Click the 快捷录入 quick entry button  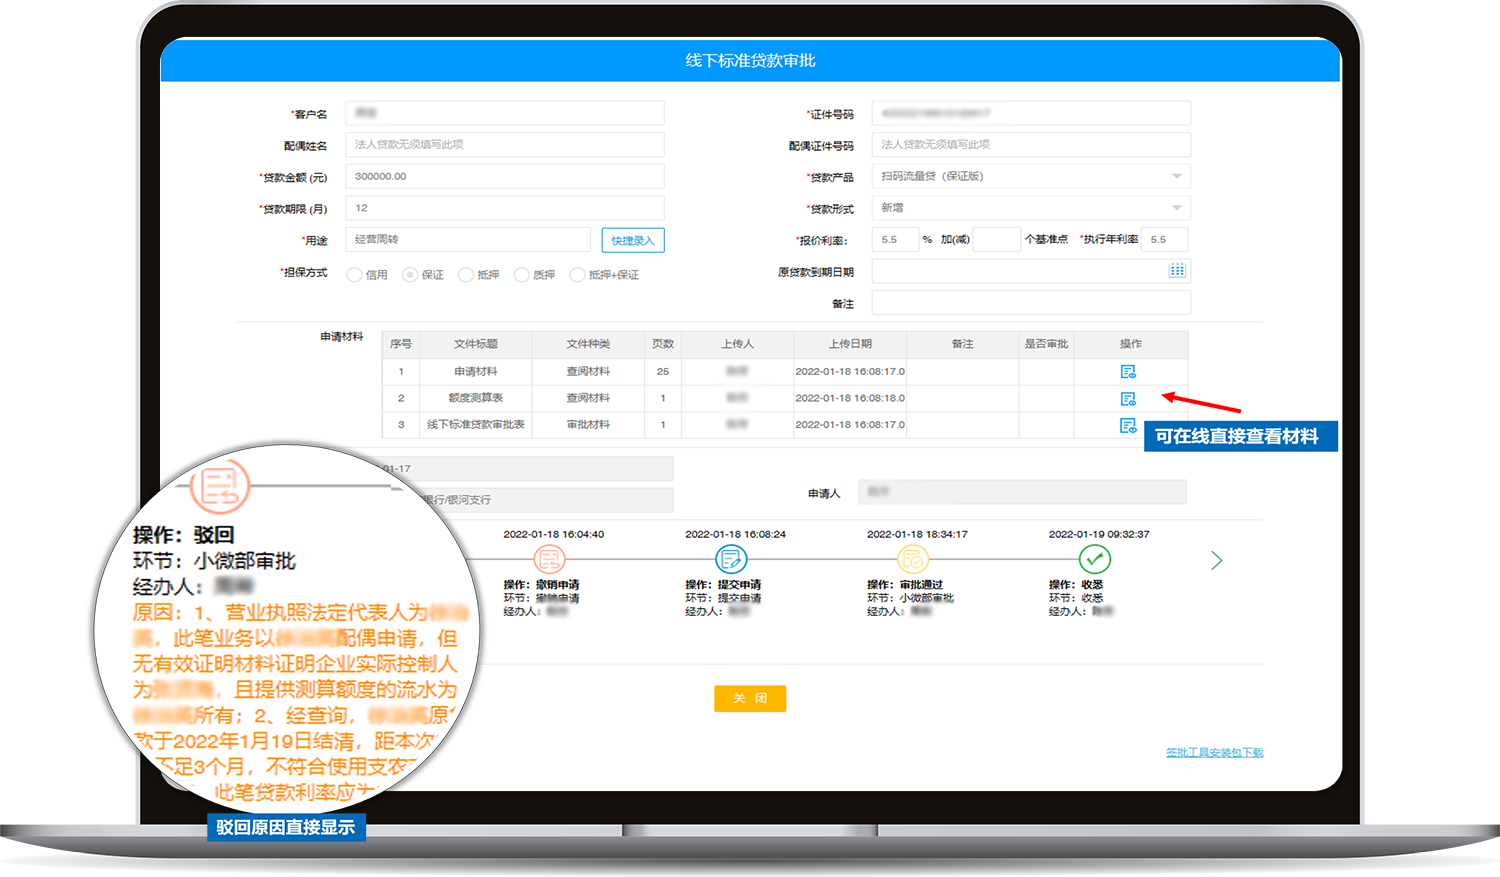click(632, 240)
